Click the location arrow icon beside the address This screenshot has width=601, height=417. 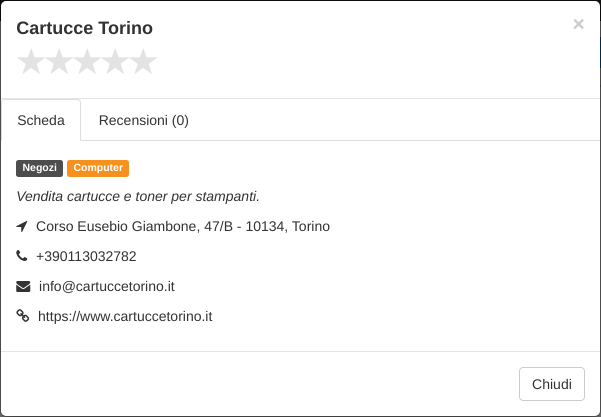pos(22,227)
